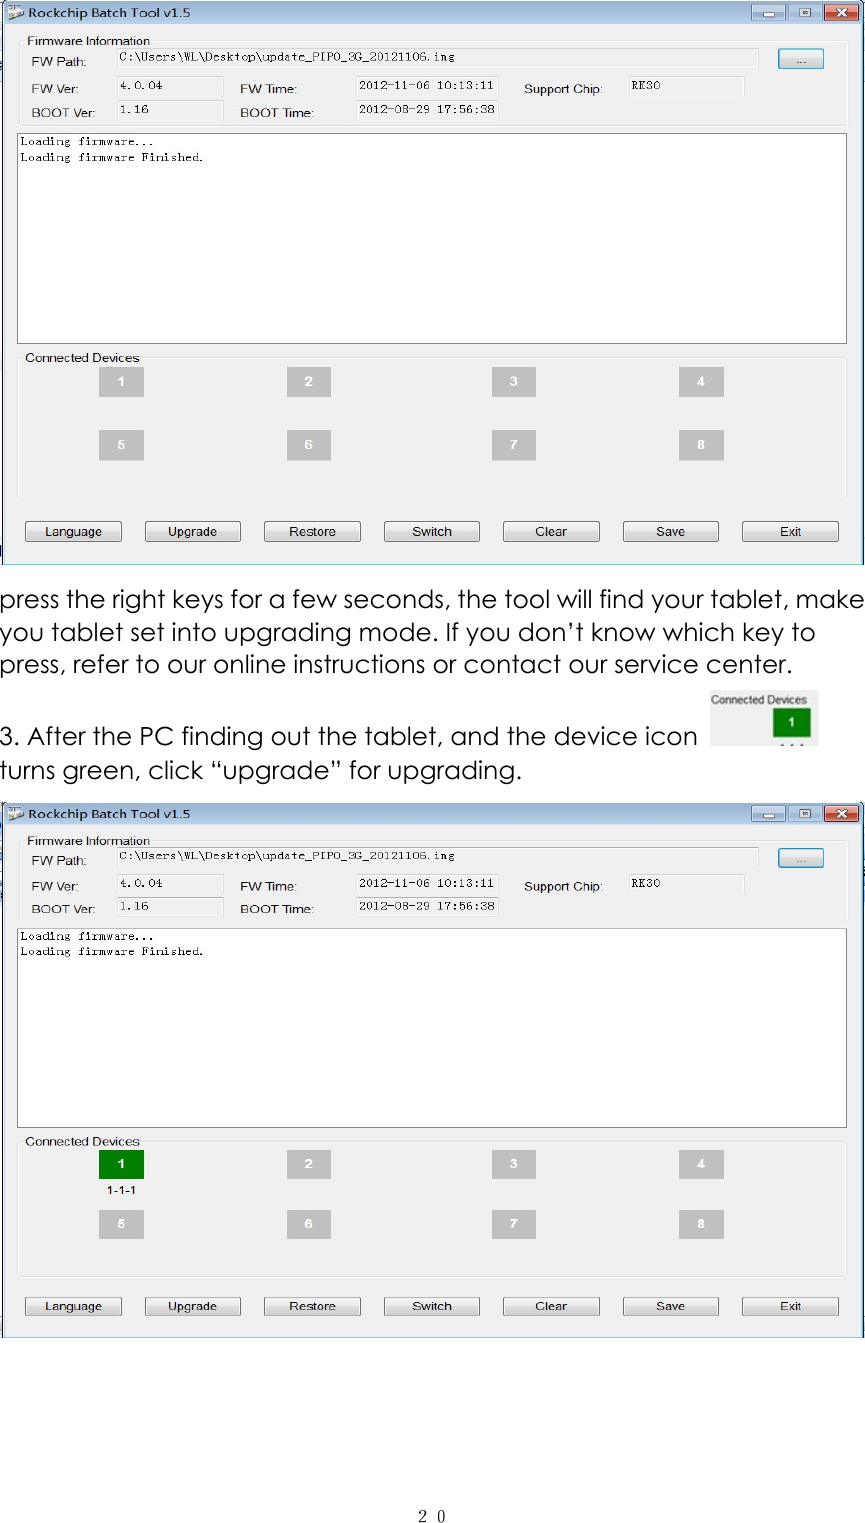Select device slot 7 in the upper window

513,444
